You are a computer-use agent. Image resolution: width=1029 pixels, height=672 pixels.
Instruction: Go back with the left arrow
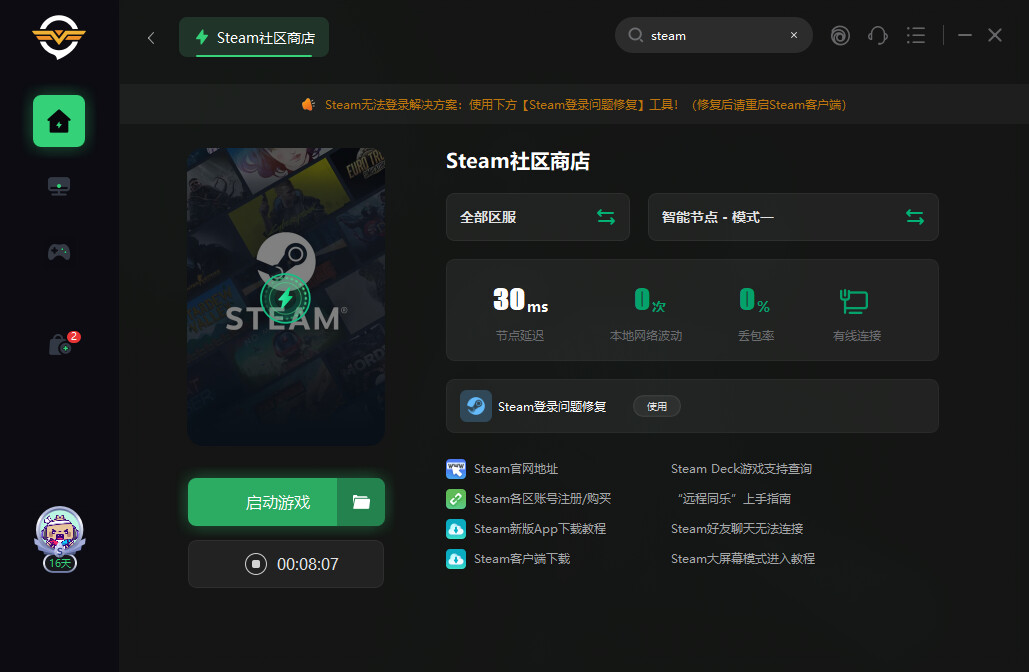pyautogui.click(x=151, y=38)
